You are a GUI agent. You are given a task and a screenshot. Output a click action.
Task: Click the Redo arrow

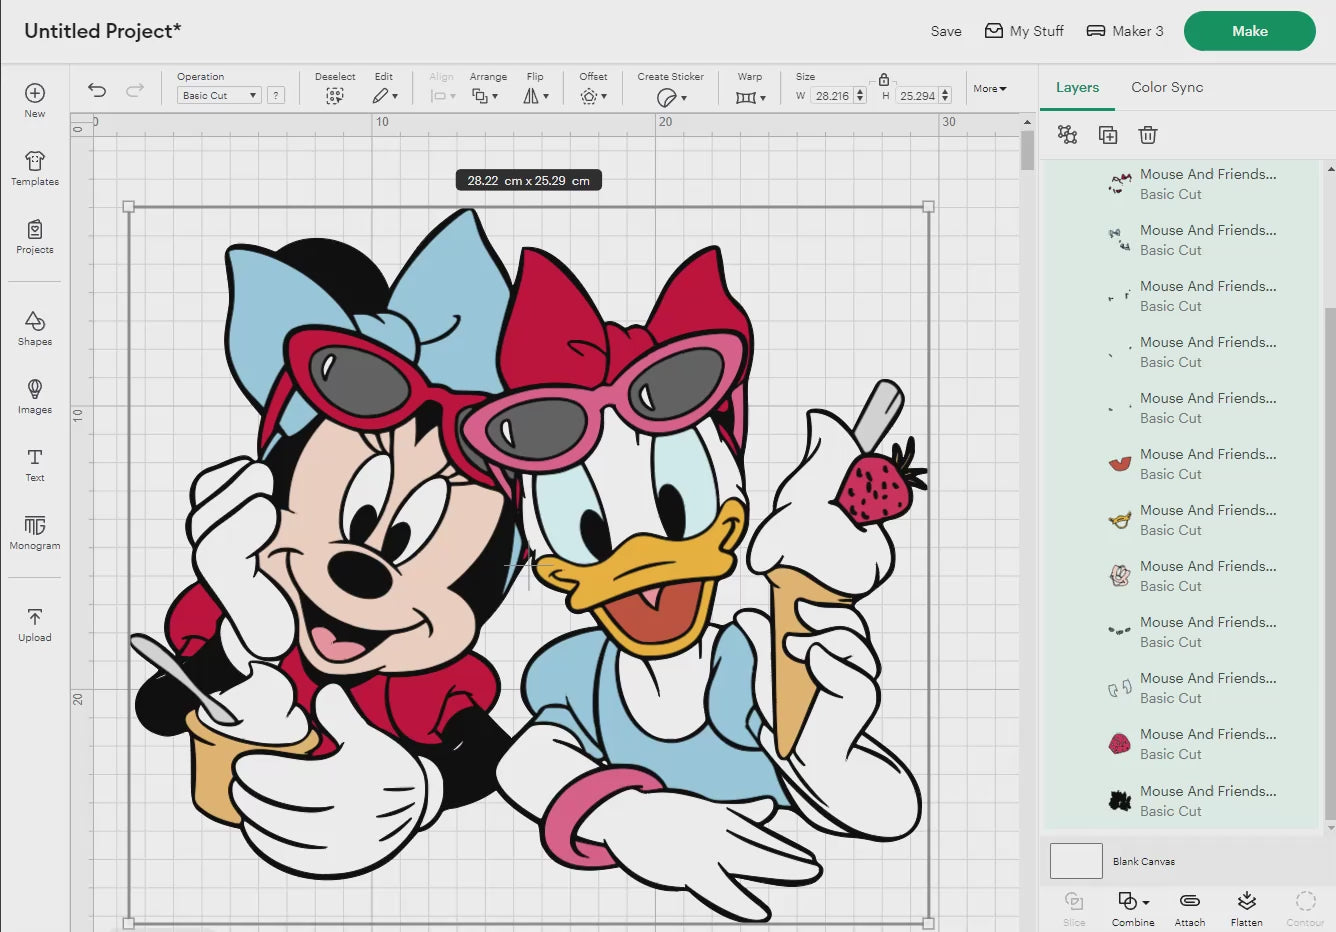(135, 90)
